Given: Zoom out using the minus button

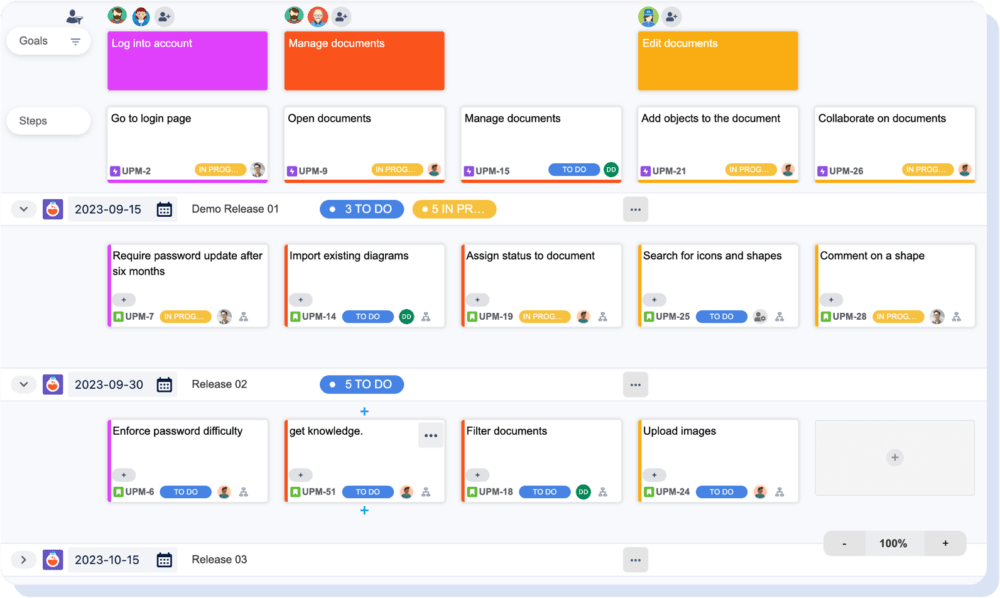Looking at the screenshot, I should (x=845, y=544).
